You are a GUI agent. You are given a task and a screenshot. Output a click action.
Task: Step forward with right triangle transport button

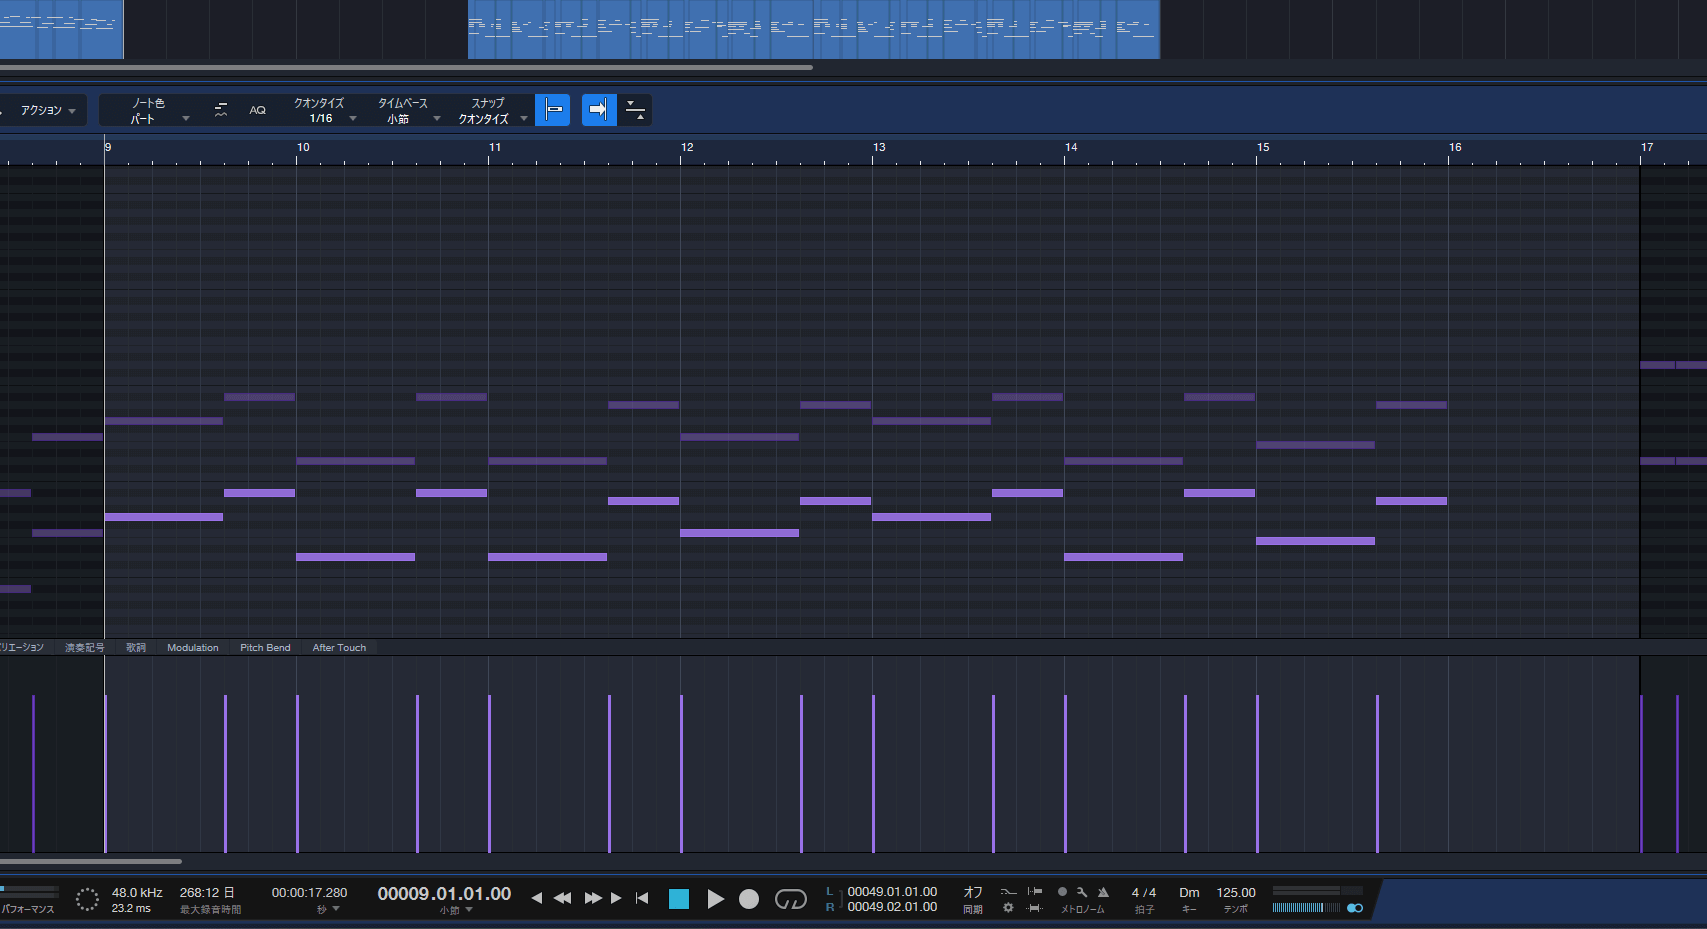coord(616,899)
